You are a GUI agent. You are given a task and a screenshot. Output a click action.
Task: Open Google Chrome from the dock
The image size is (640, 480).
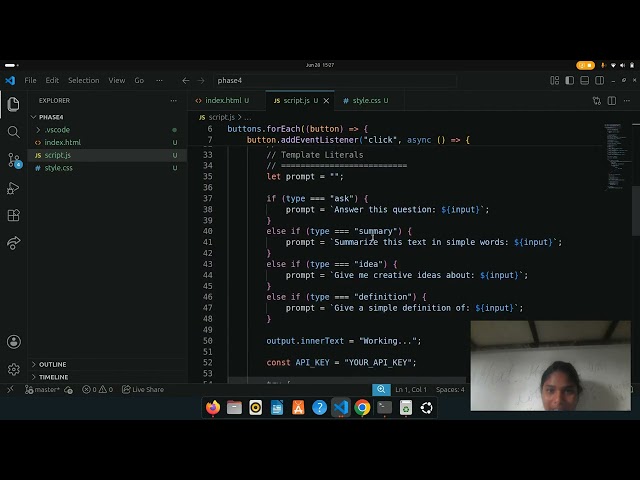tap(362, 407)
